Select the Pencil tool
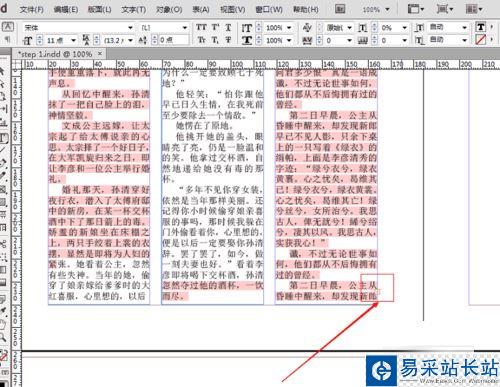 pos(3,176)
